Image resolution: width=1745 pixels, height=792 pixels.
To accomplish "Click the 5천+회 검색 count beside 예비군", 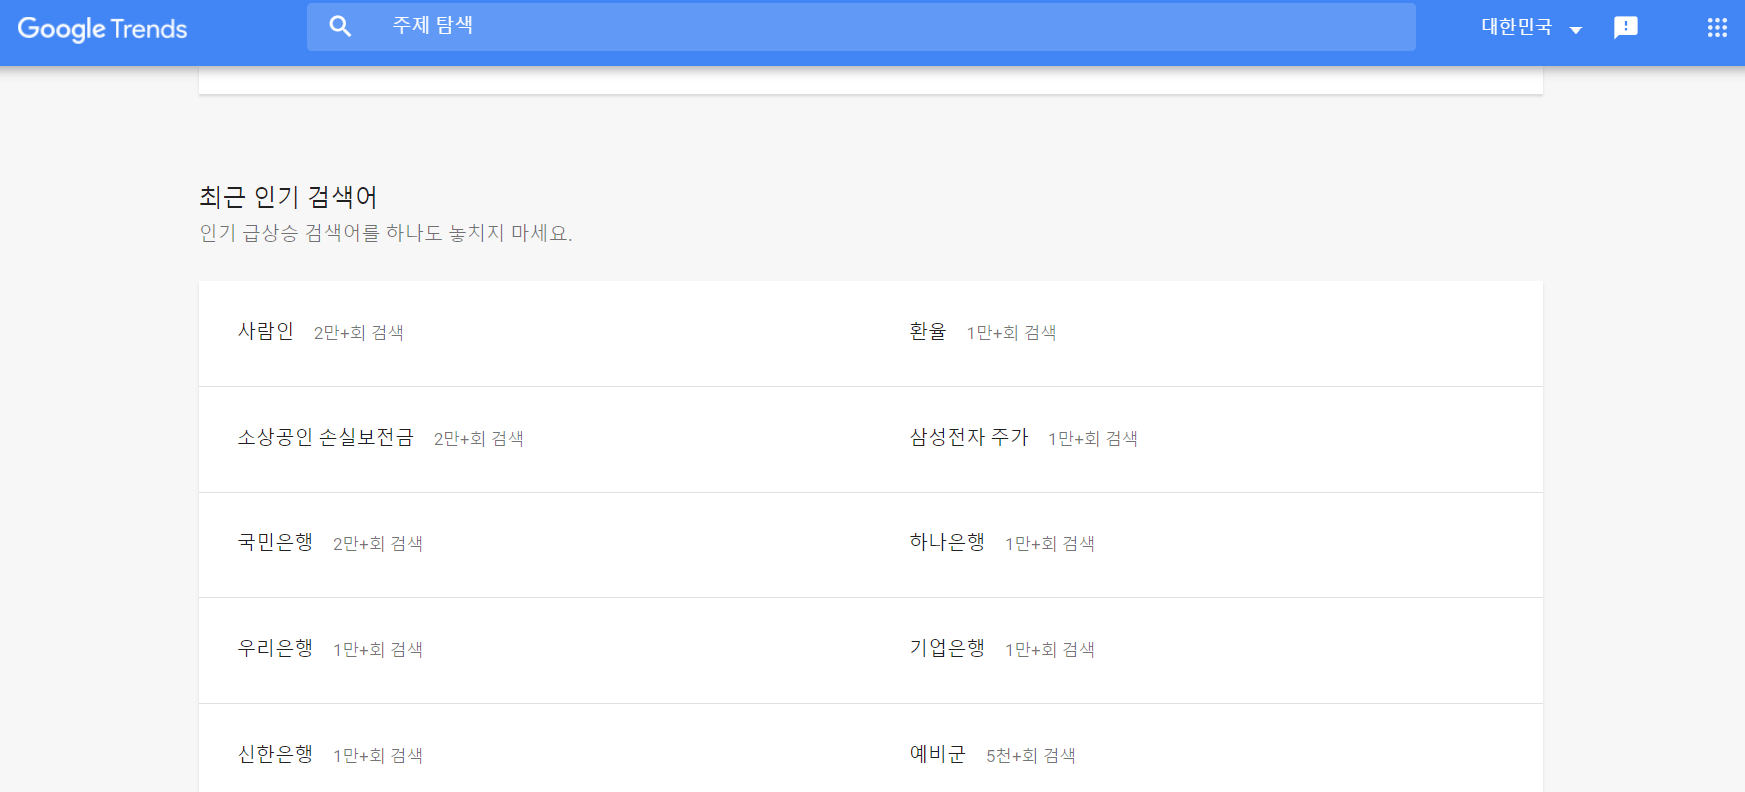I will click(x=1031, y=756).
